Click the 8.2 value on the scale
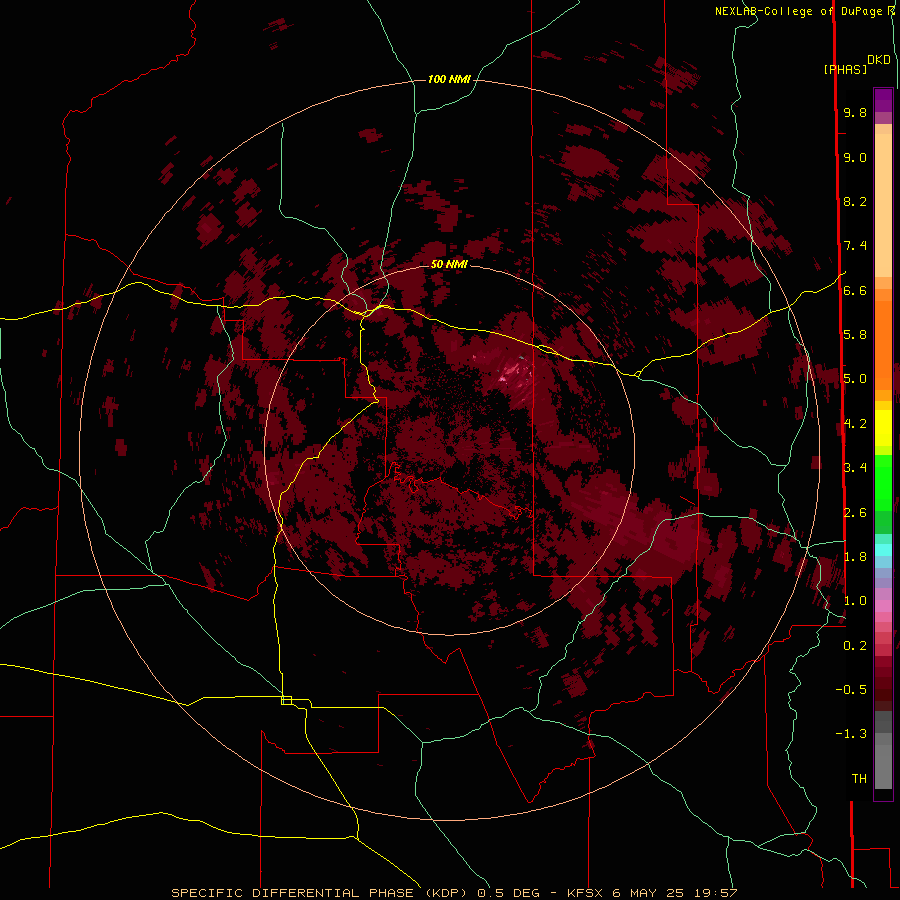 [x=855, y=201]
